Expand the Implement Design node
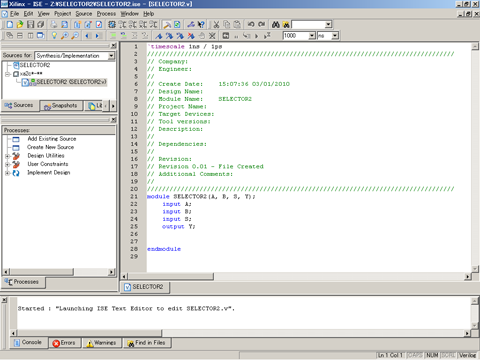480x360 pixels. pyautogui.click(x=7, y=173)
